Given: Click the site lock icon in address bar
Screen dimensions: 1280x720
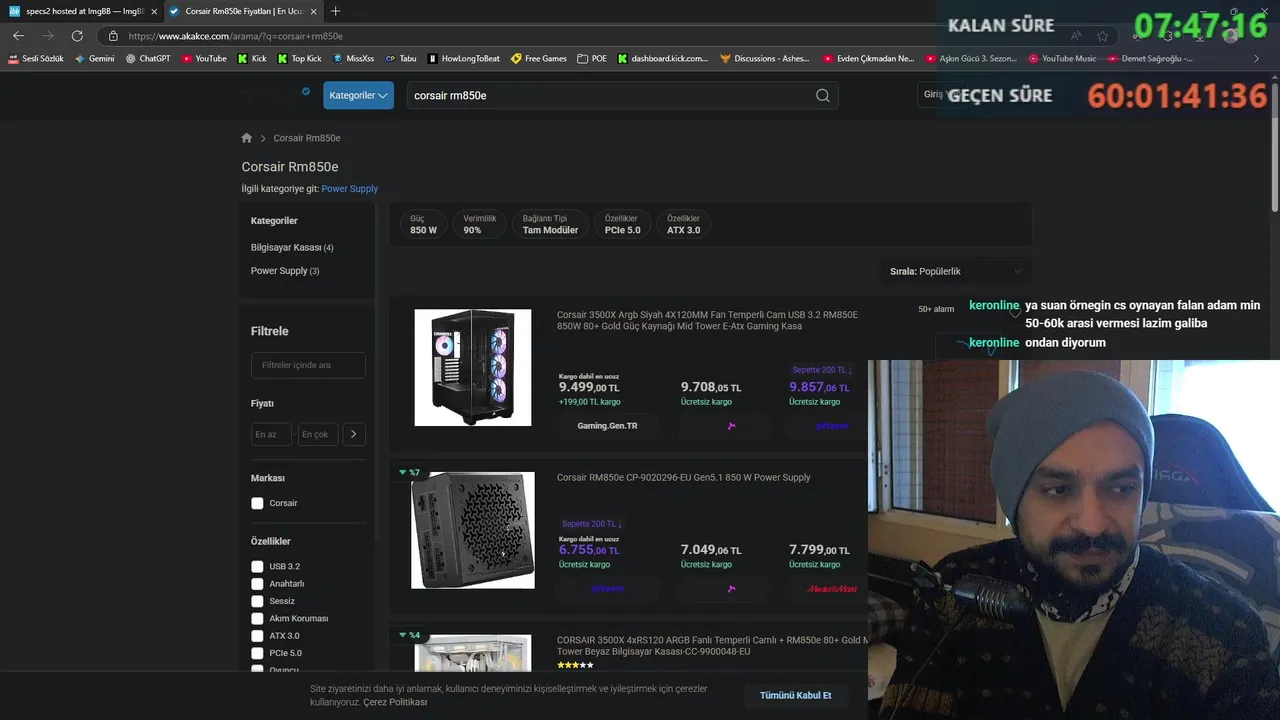Looking at the screenshot, I should click(113, 36).
